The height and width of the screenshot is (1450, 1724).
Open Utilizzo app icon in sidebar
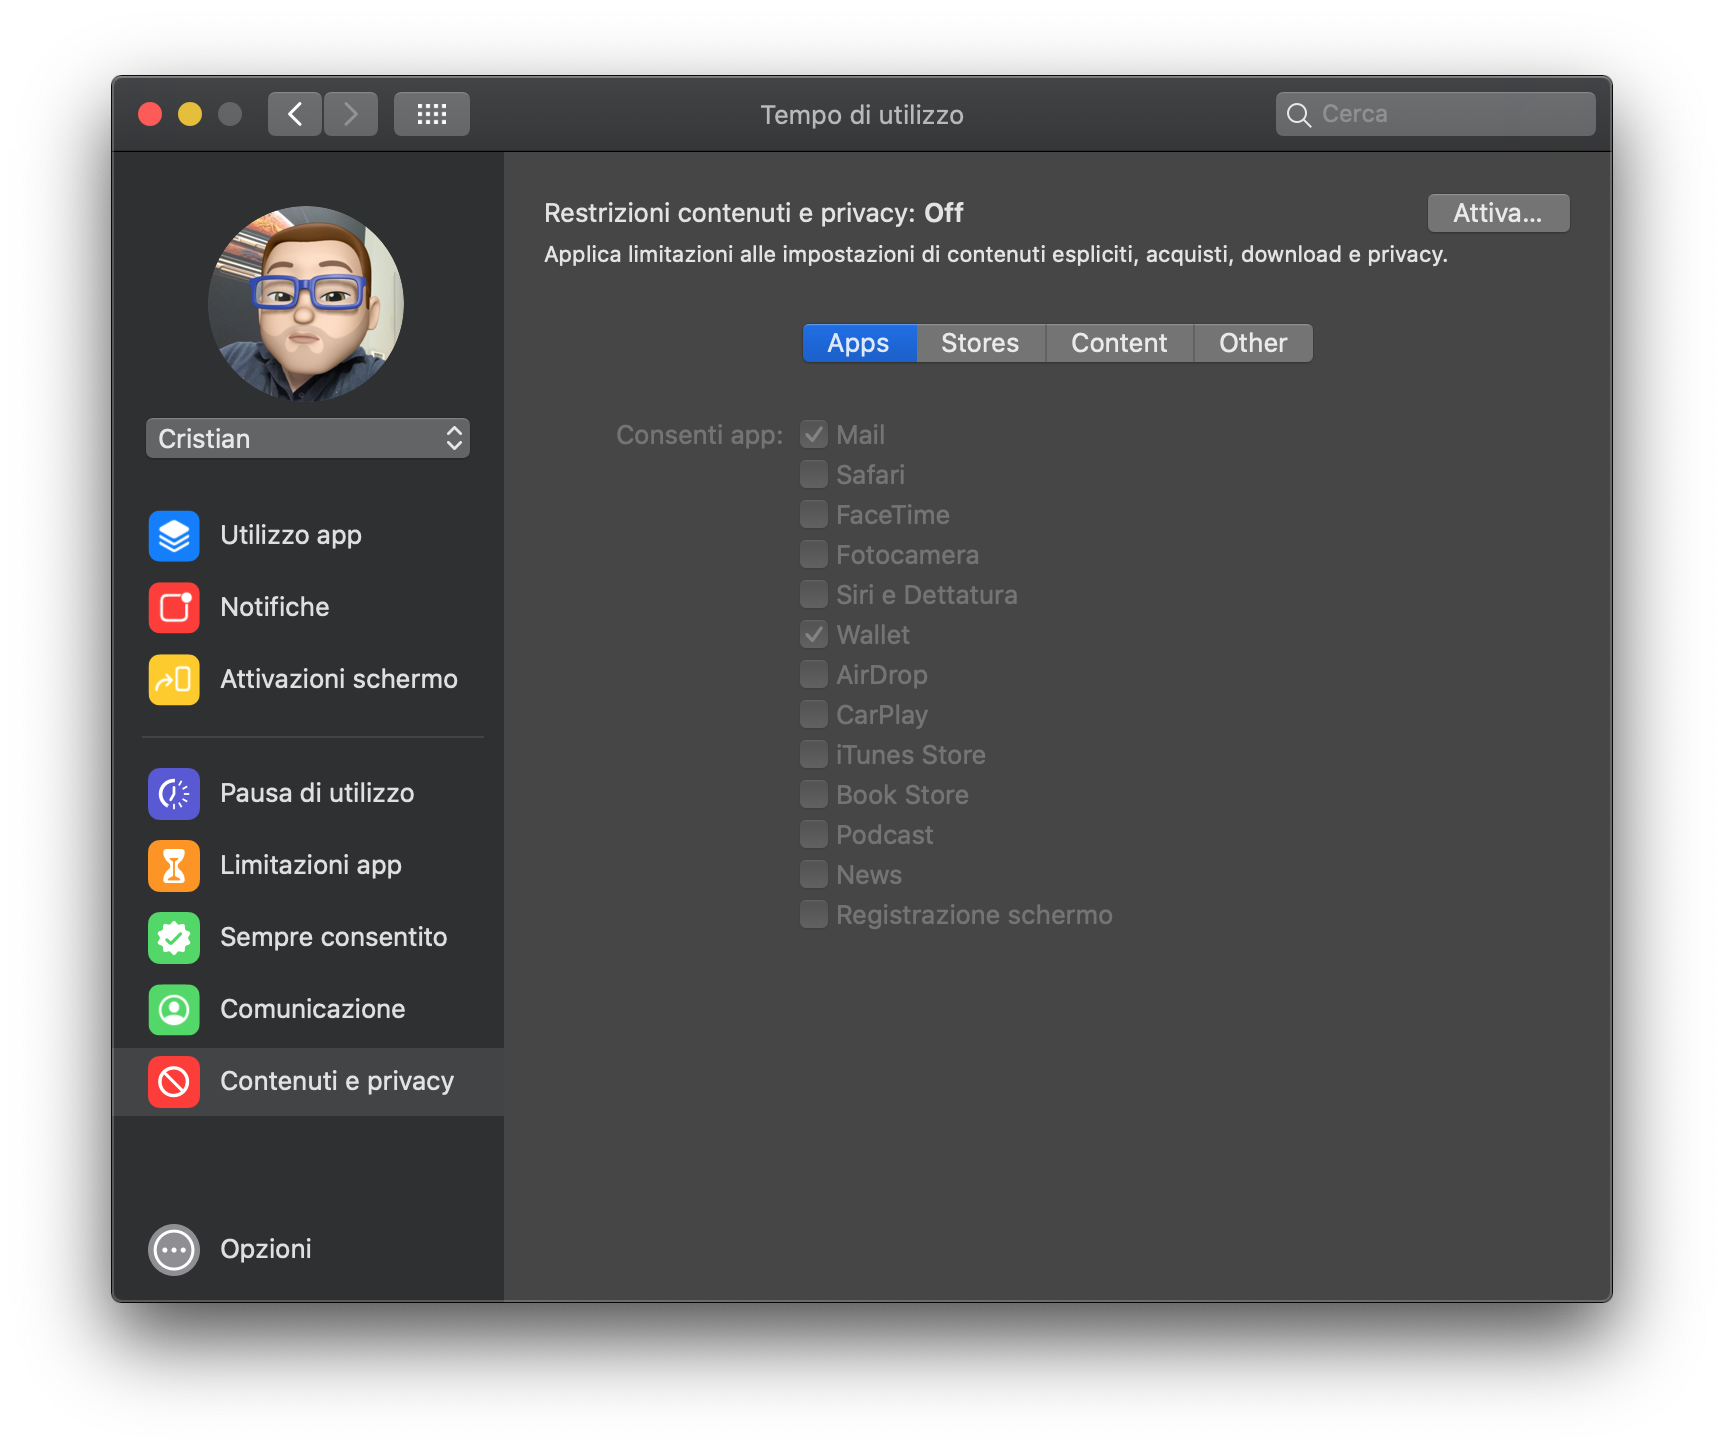(174, 536)
